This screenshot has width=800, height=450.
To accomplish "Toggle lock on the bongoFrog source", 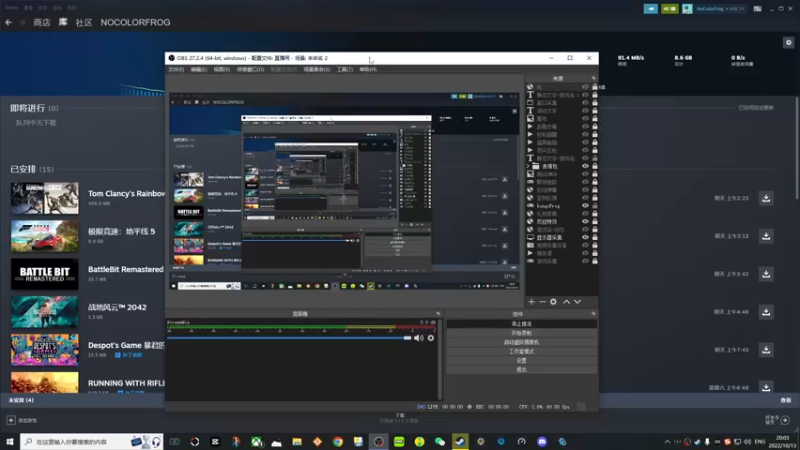I will point(594,206).
